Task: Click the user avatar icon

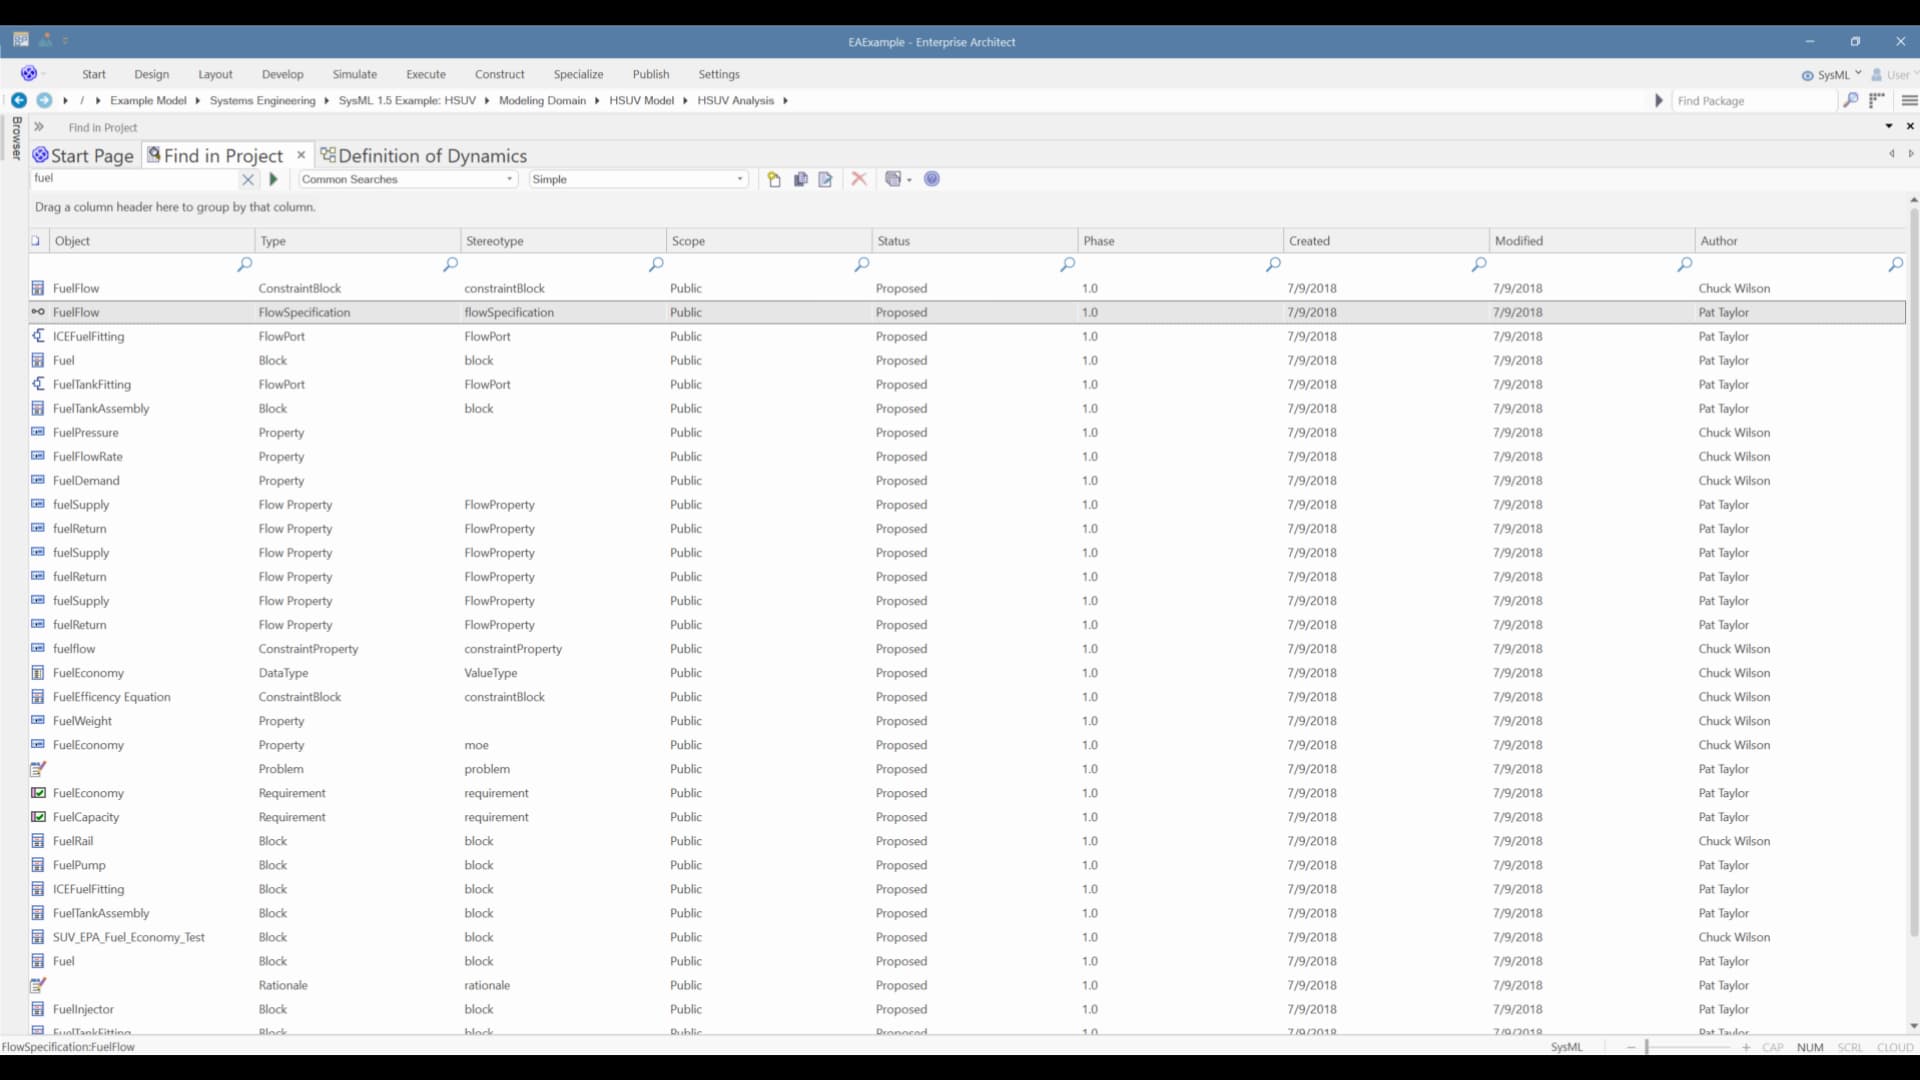Action: [1877, 74]
